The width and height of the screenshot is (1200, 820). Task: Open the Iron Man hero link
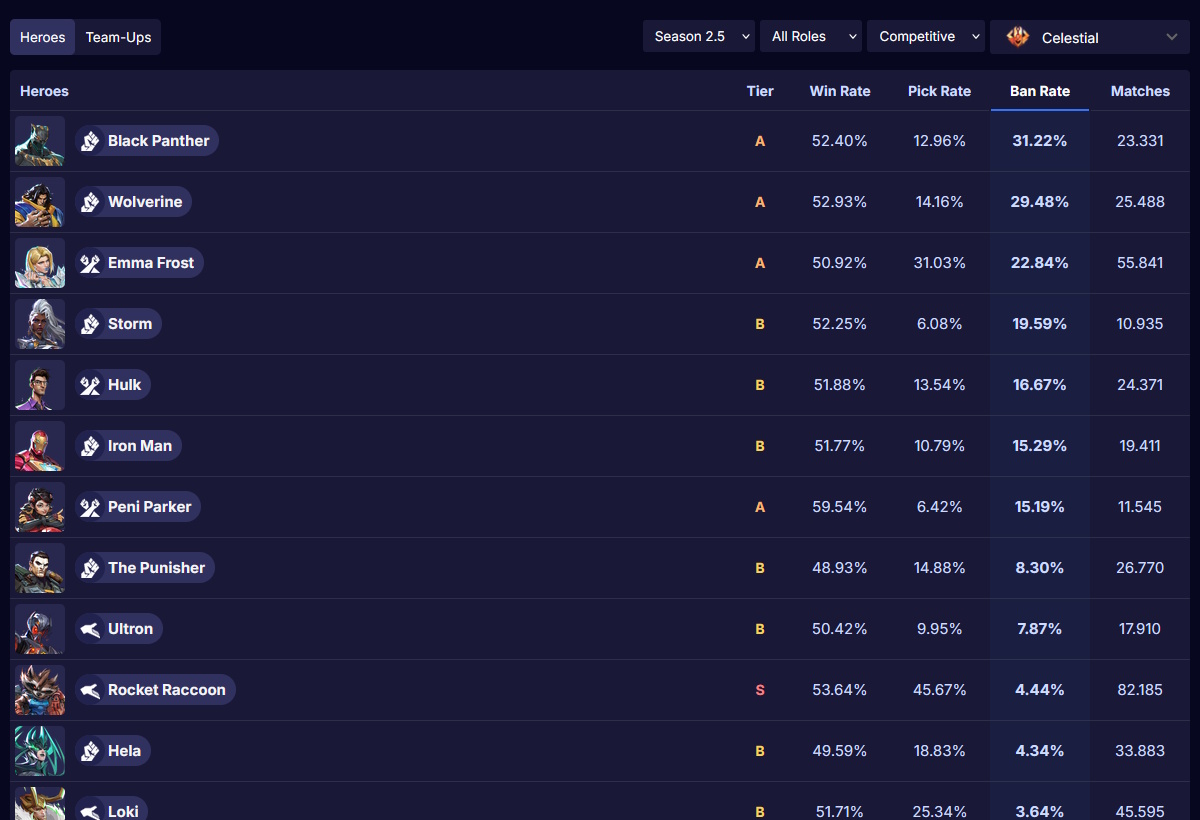pyautogui.click(x=128, y=446)
